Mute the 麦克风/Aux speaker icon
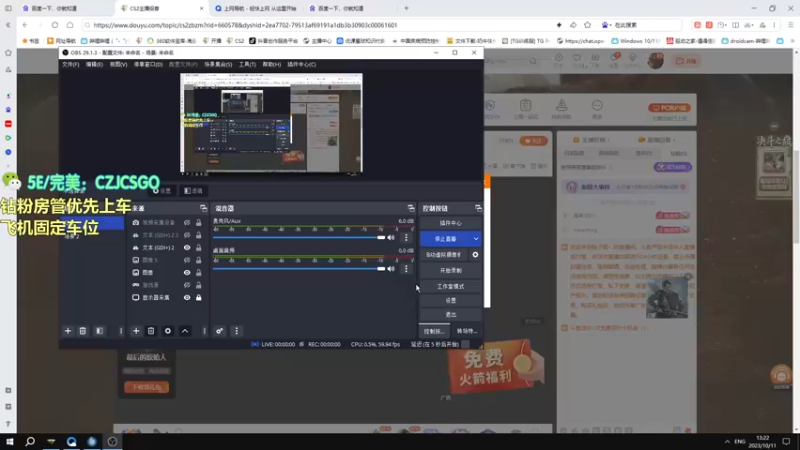800x450 pixels. (391, 238)
